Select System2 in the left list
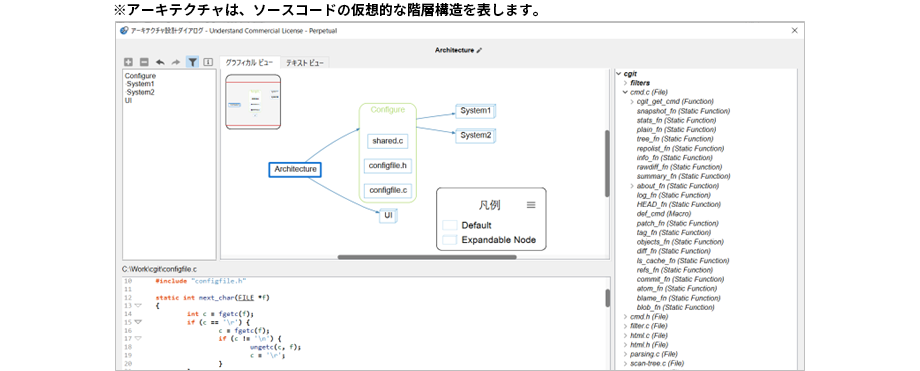This screenshot has width=920, height=371. pos(141,92)
